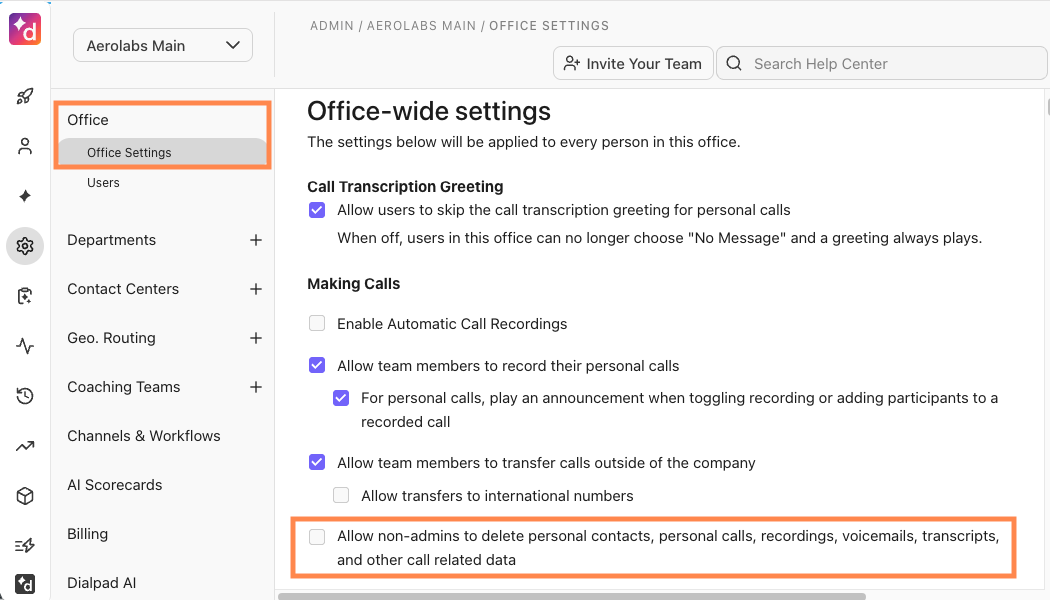The width and height of the screenshot is (1050, 600).
Task: Focus the Search Help Center field
Action: 881,64
